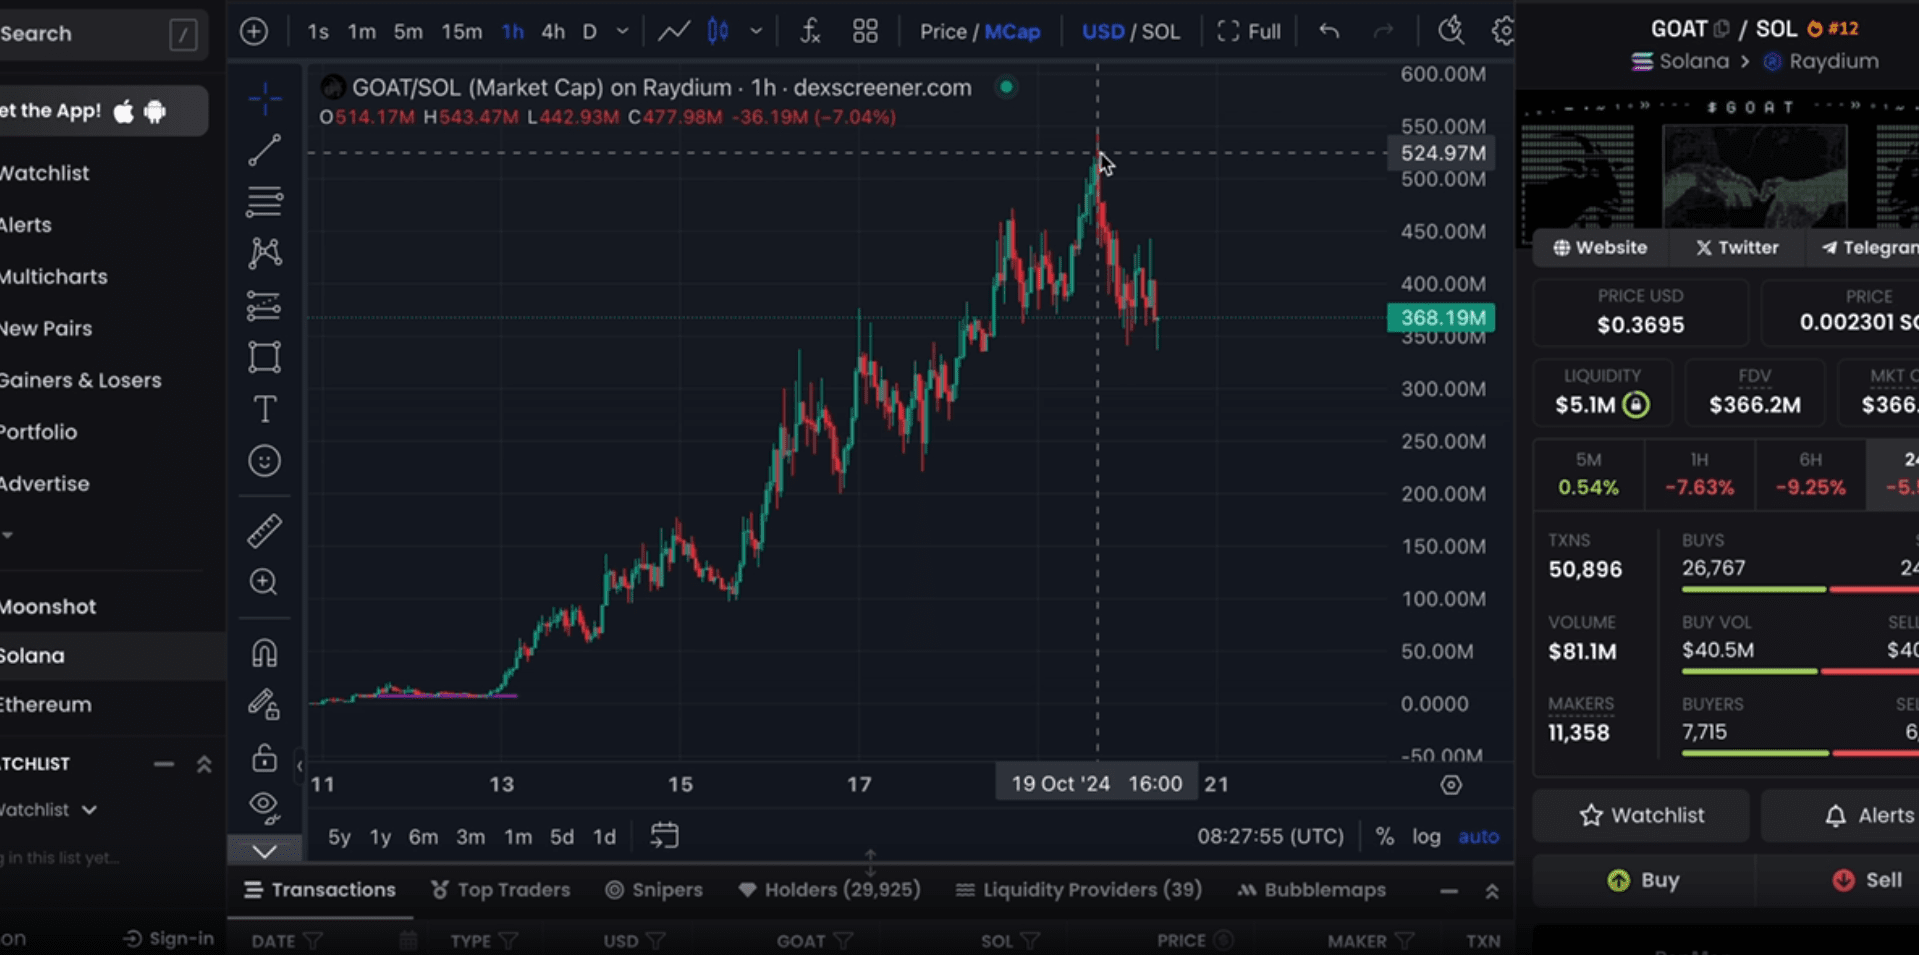Open the quick search icon in toolbar
The image size is (1919, 955).
tap(1450, 32)
